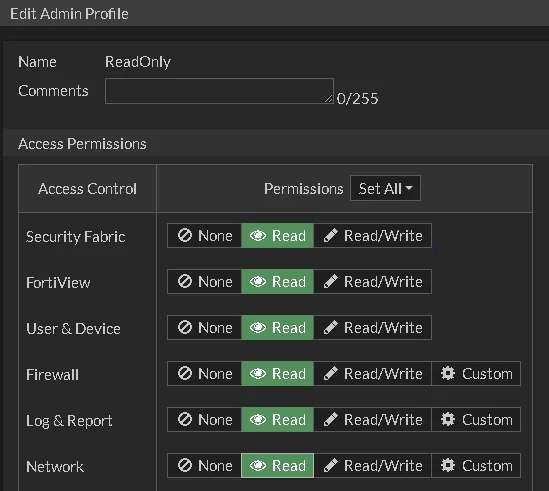549x491 pixels.
Task: Open the Set All permissions dropdown
Action: click(x=385, y=188)
